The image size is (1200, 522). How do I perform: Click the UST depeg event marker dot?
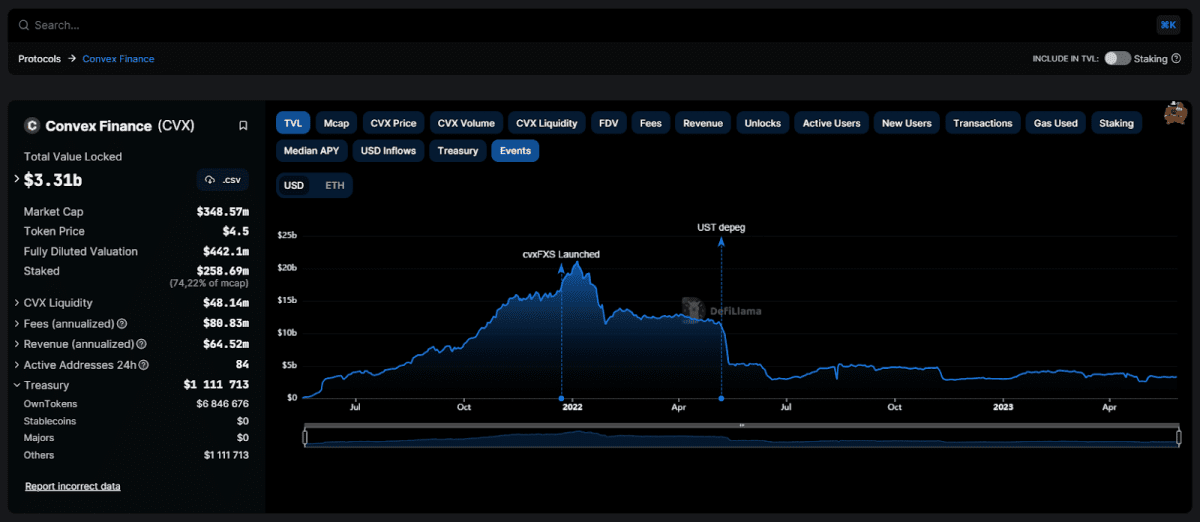point(722,398)
